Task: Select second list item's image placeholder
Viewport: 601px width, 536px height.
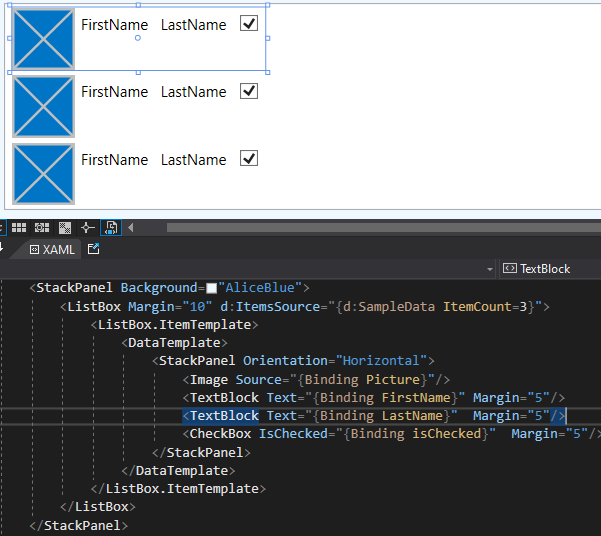Action: pyautogui.click(x=43, y=106)
